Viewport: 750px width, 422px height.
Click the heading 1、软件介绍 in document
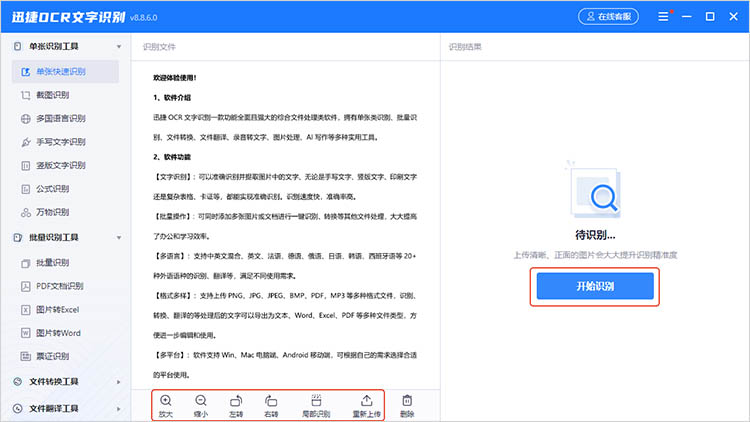click(172, 98)
